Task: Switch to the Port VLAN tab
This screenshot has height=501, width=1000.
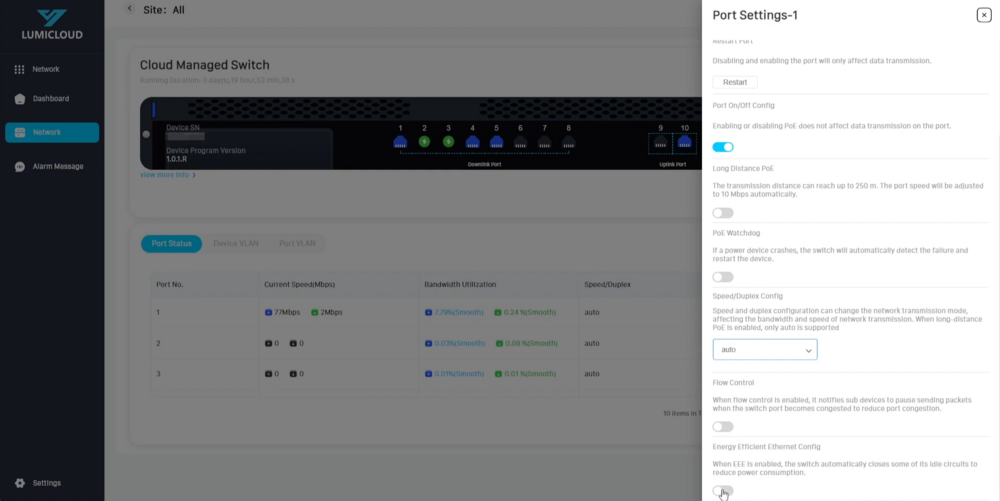Action: (297, 244)
